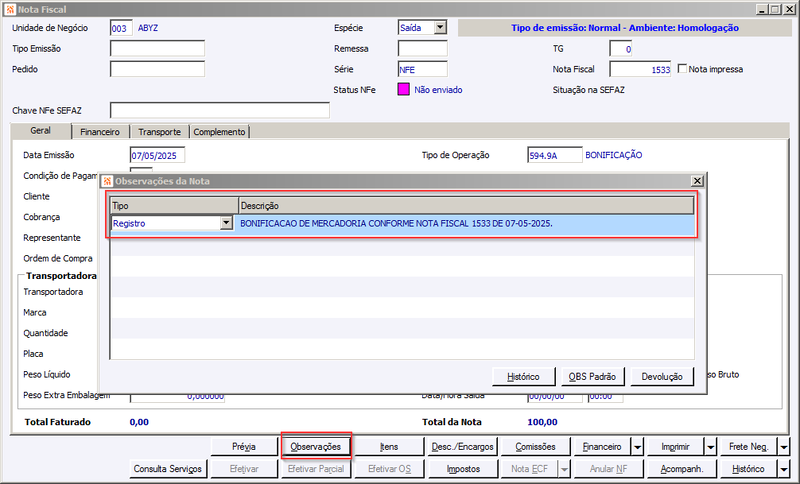Expand the arrow beside Frete Neg. button
This screenshot has height=484, width=800.
pyautogui.click(x=784, y=447)
